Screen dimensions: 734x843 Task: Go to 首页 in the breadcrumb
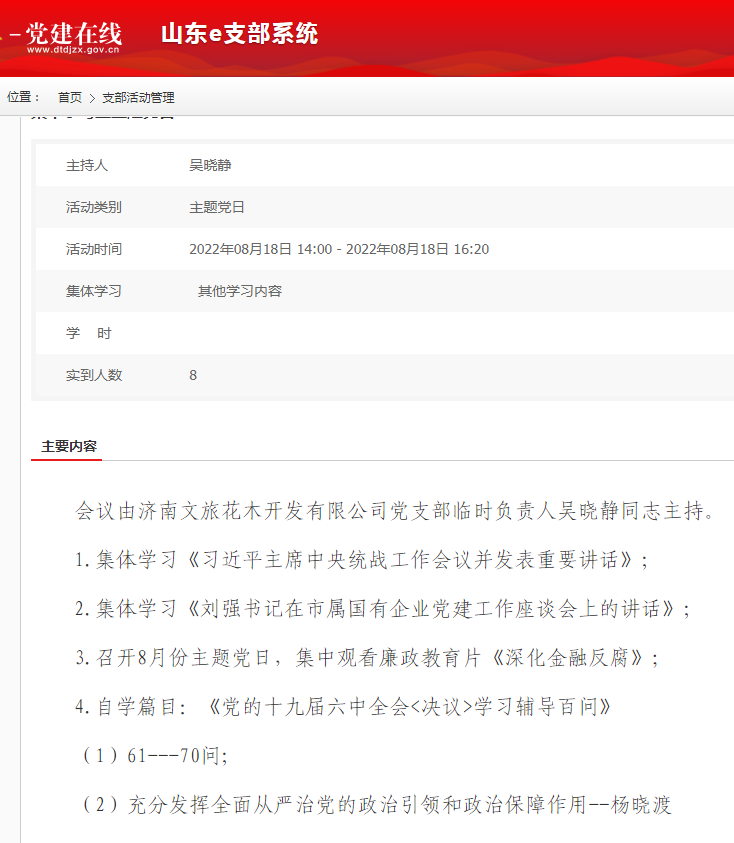coord(70,97)
